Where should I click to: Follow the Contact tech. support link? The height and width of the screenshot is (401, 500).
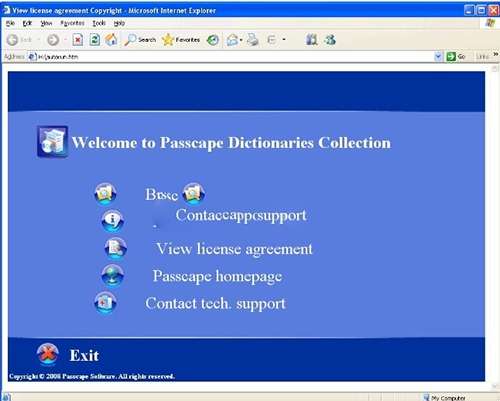[x=215, y=304]
